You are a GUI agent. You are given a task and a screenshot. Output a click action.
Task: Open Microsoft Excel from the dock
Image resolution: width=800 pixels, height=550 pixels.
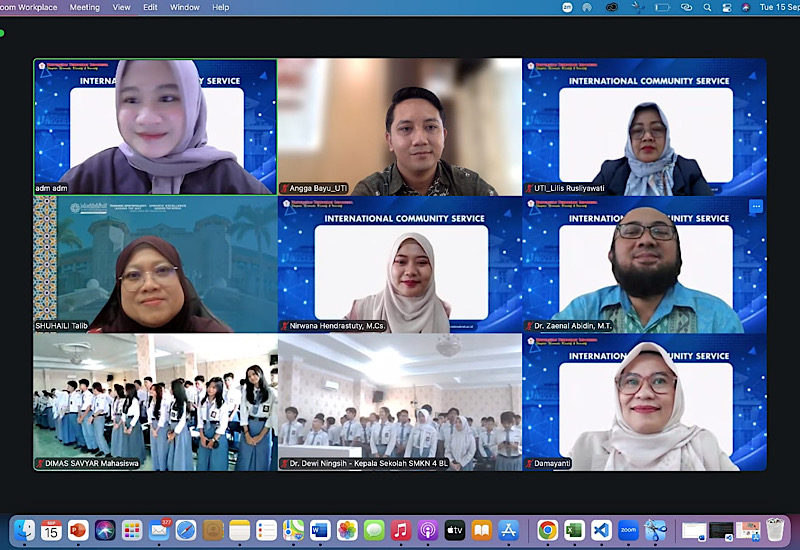pyautogui.click(x=574, y=531)
